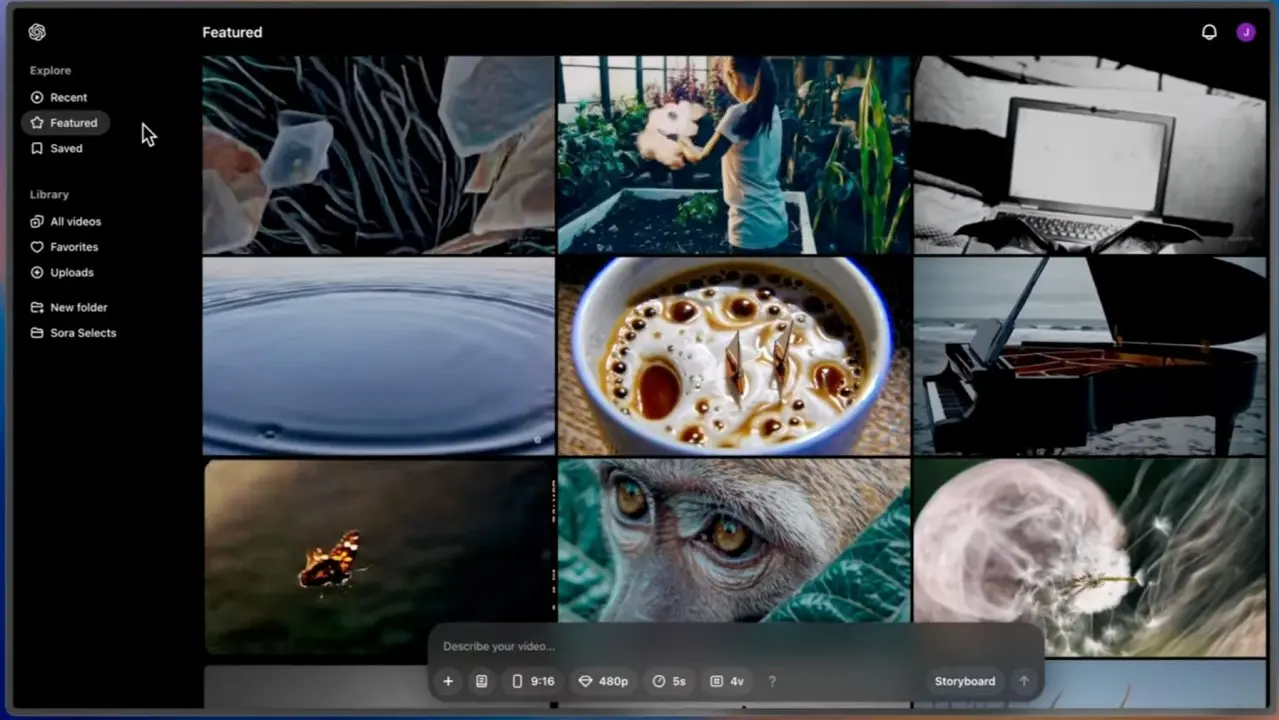Open the 480p resolution dropdown
This screenshot has height=720, width=1279.
click(603, 681)
